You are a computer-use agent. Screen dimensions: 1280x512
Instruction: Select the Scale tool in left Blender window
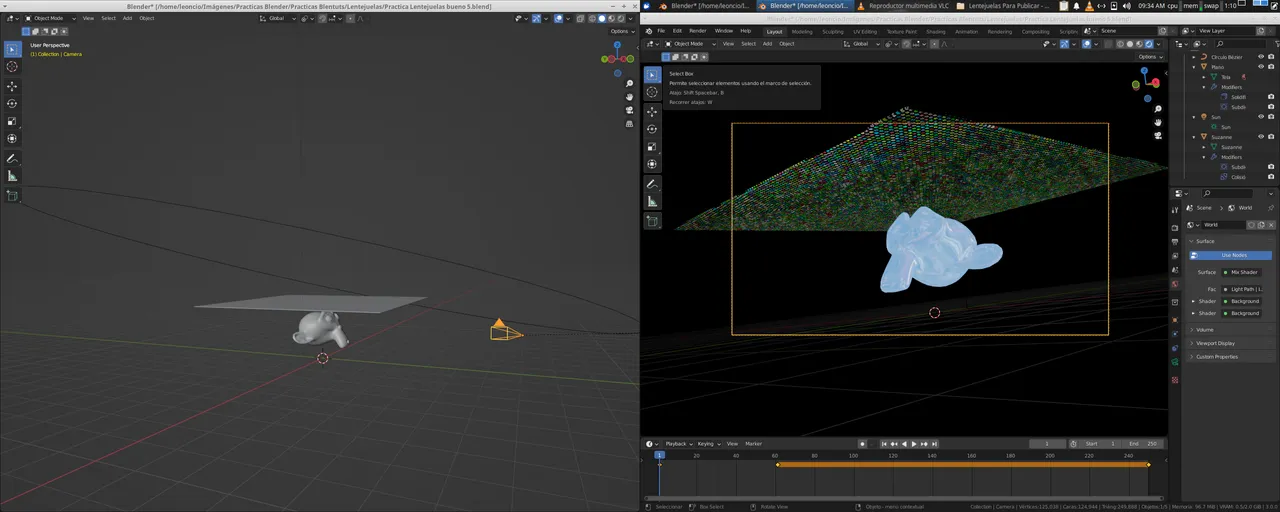coord(12,121)
